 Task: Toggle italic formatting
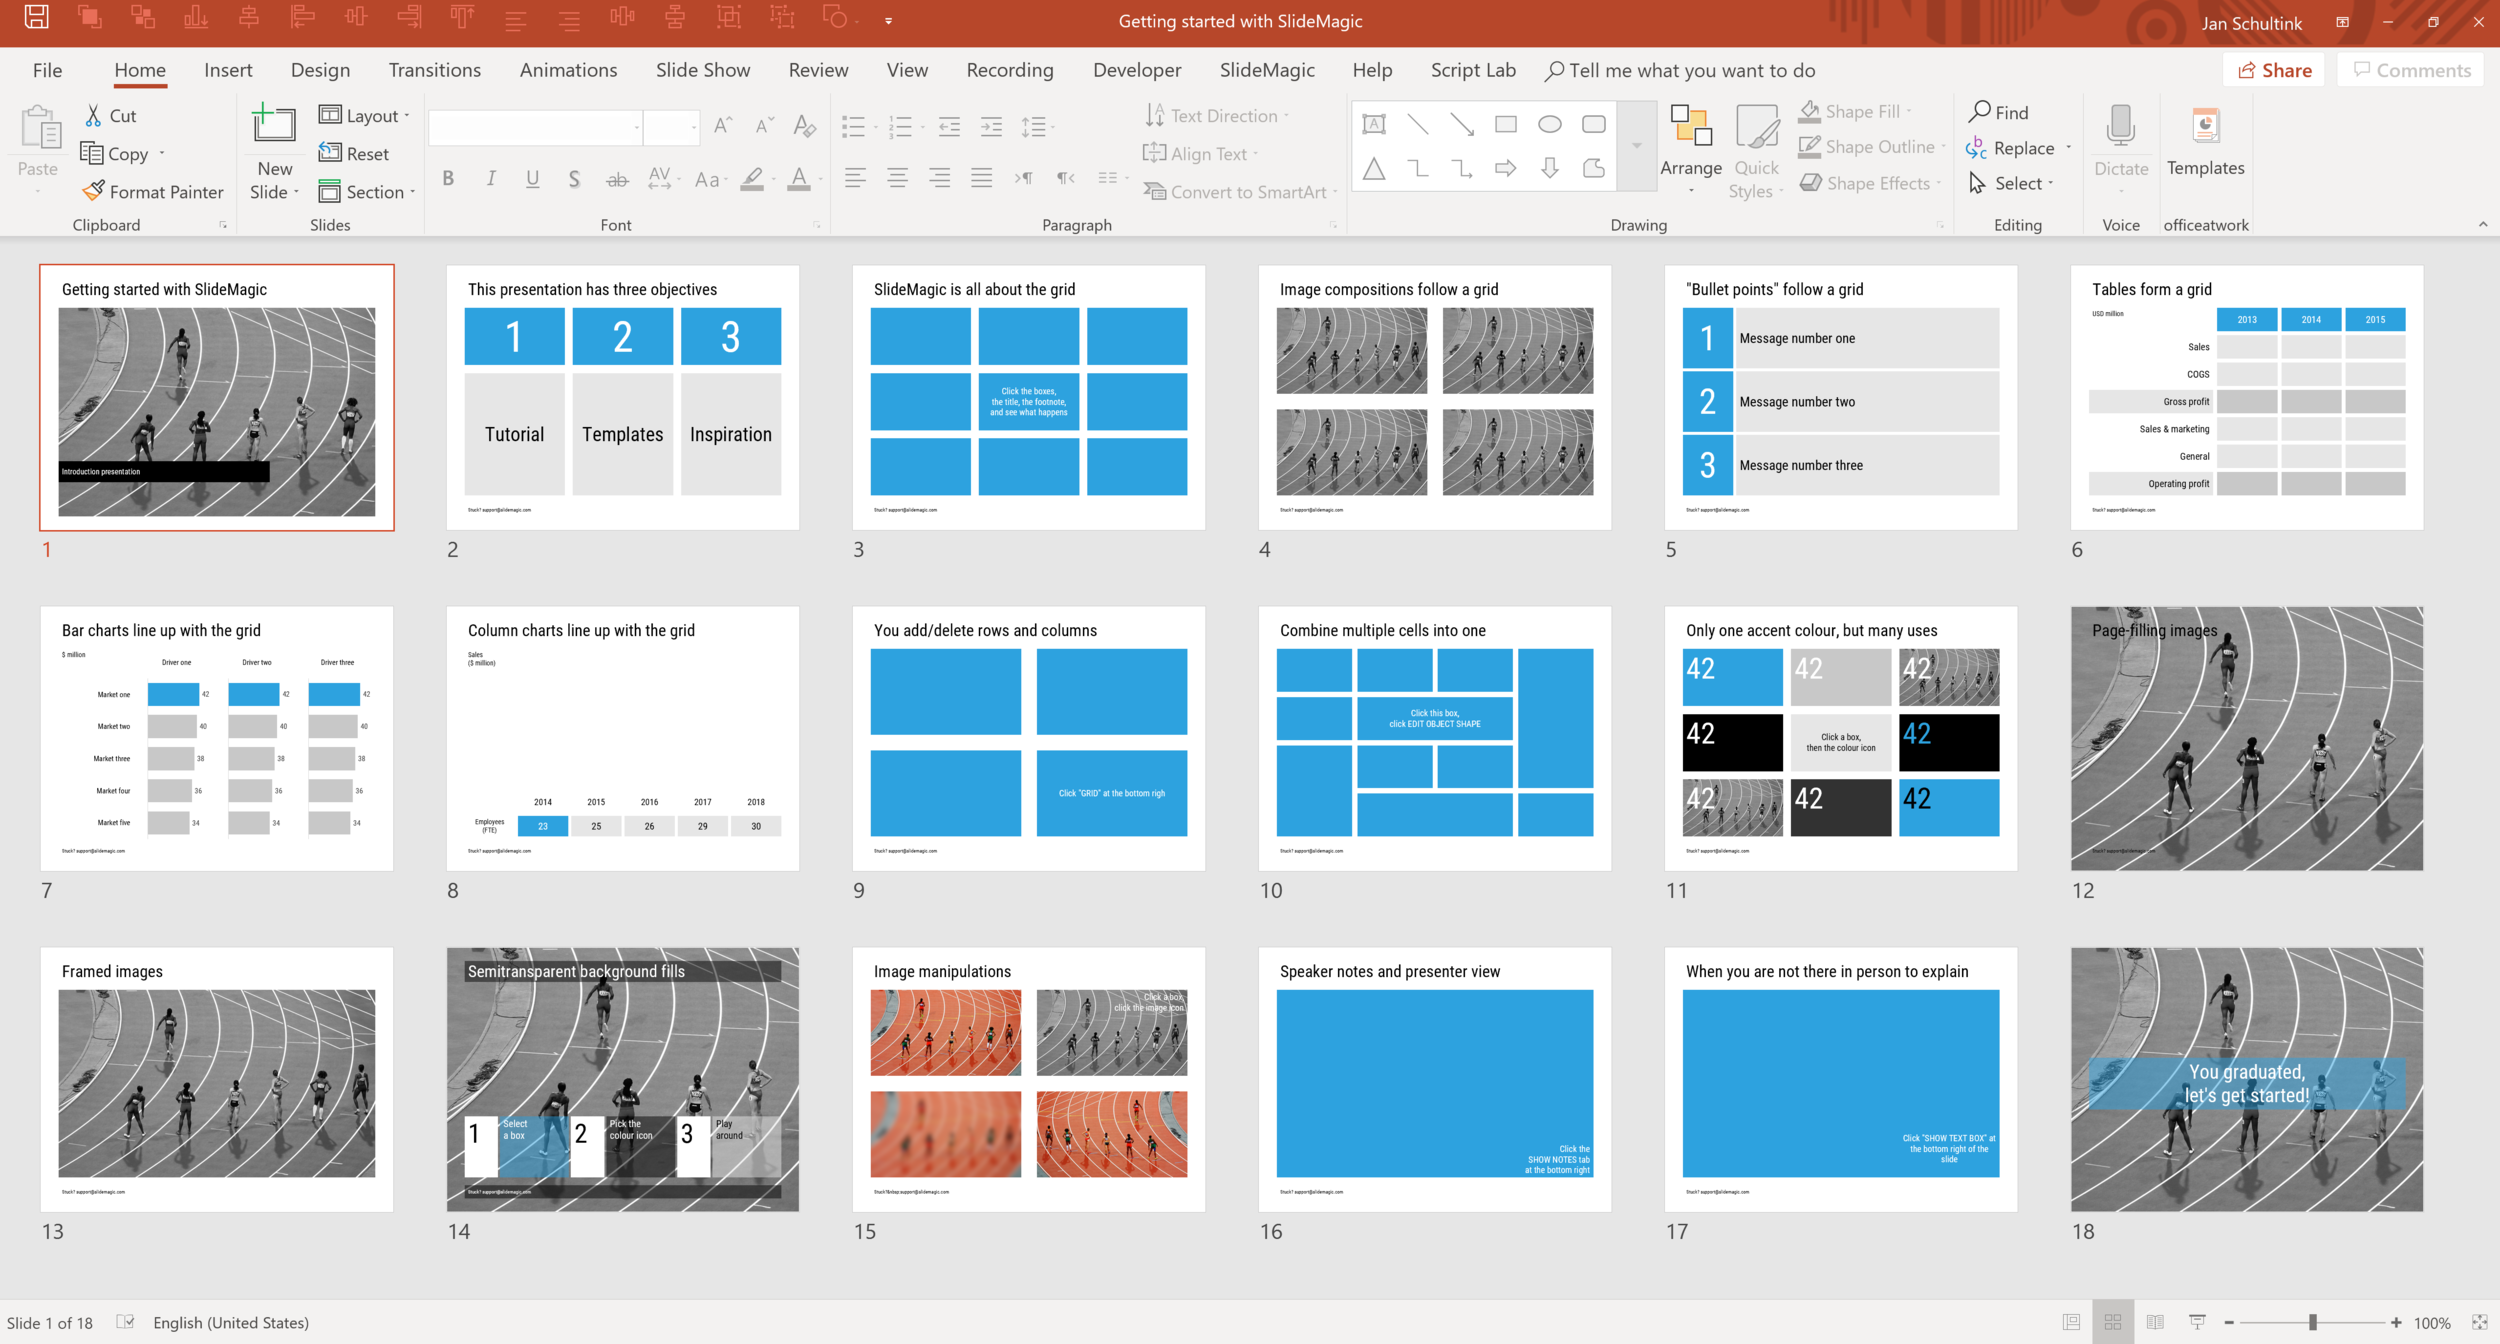[490, 178]
